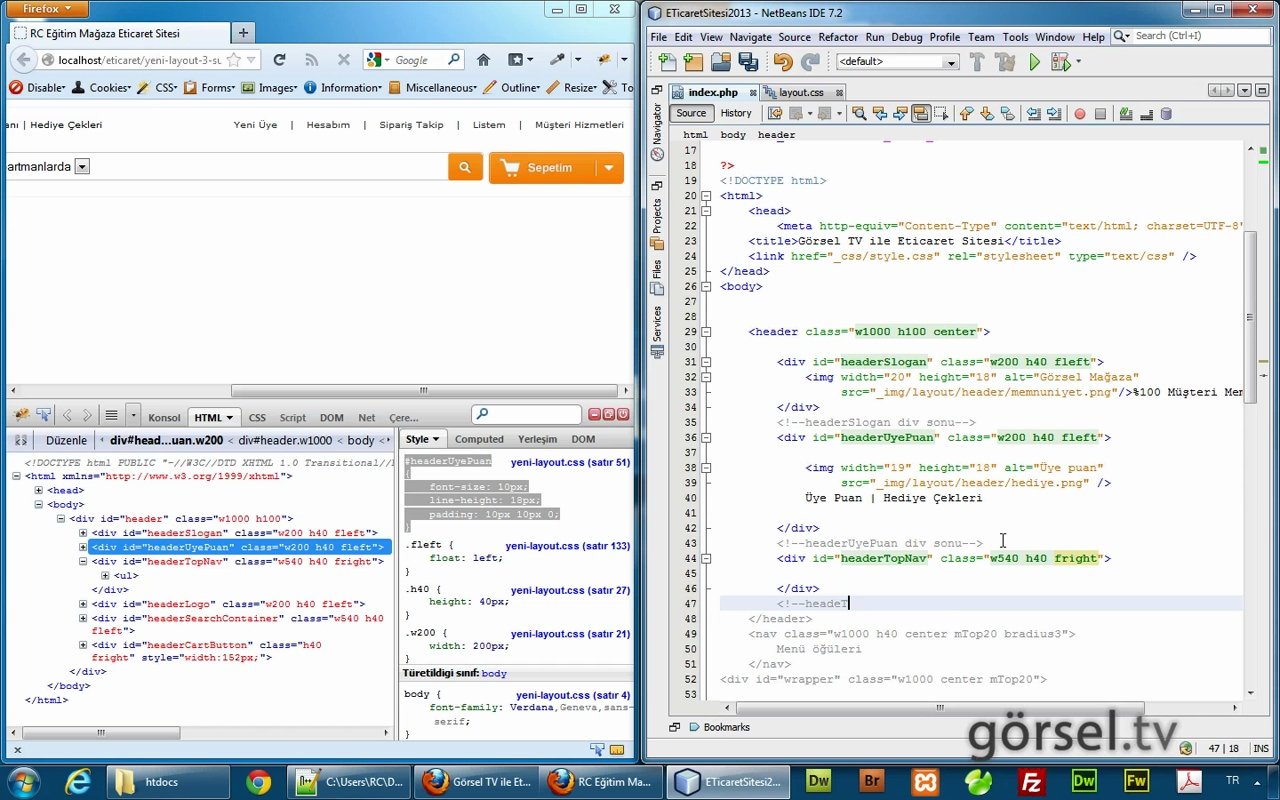Expand the head node in Firebug

tap(39, 491)
